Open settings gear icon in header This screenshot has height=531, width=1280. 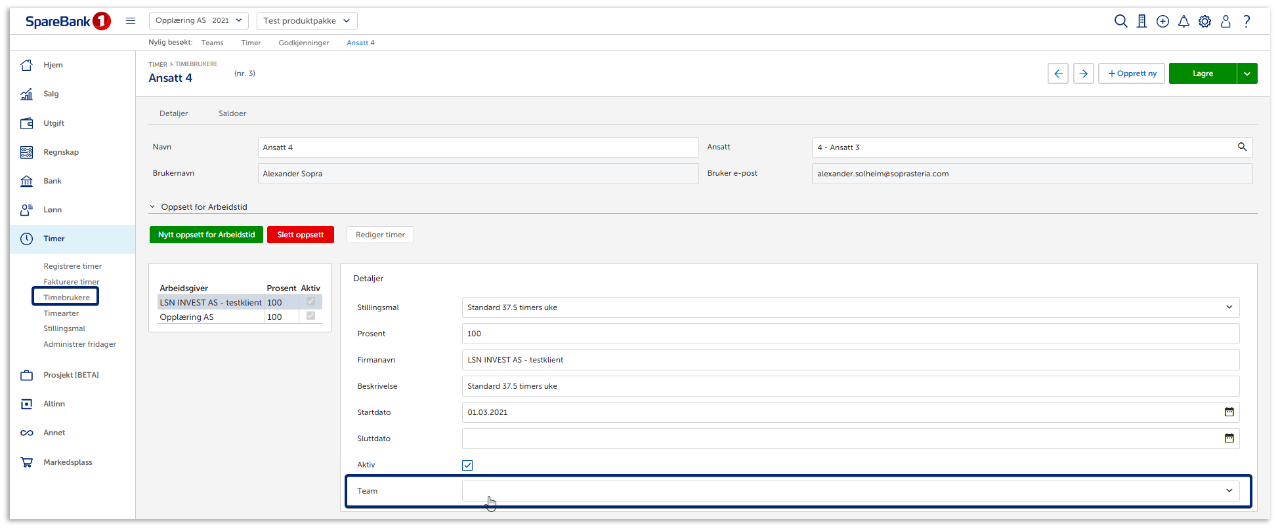click(x=1205, y=21)
